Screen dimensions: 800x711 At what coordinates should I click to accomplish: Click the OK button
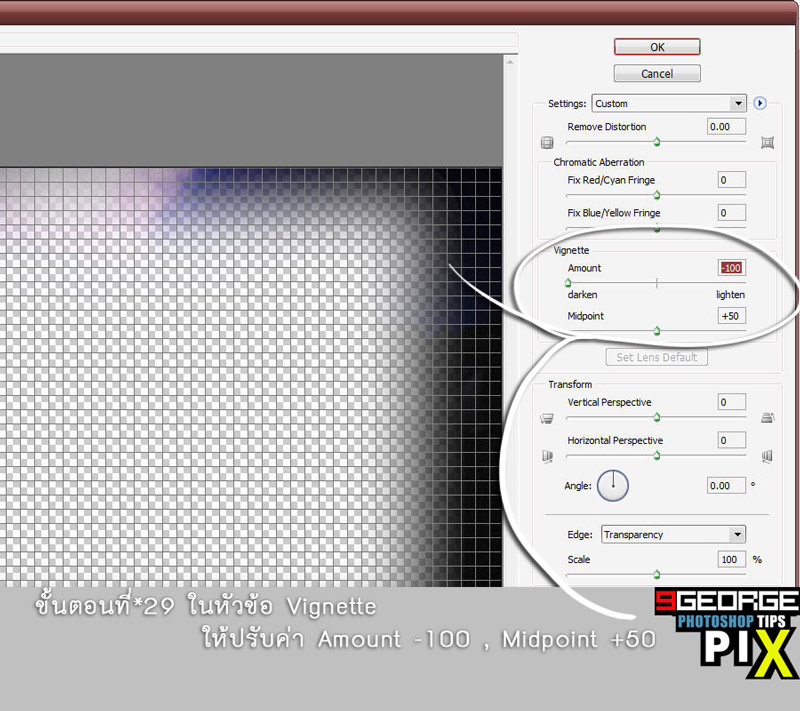[x=657, y=47]
